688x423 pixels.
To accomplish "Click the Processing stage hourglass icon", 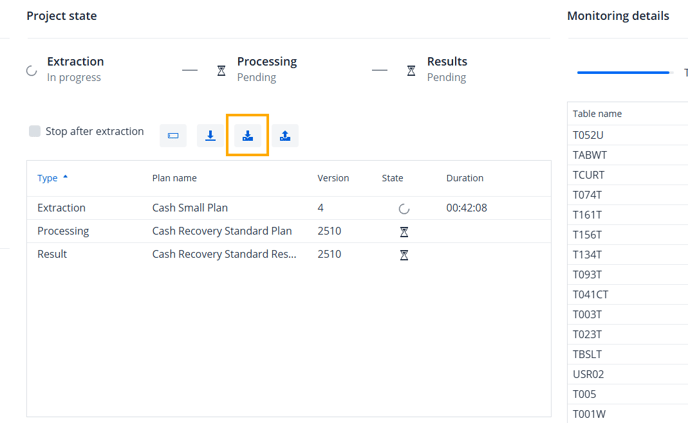I will click(221, 70).
